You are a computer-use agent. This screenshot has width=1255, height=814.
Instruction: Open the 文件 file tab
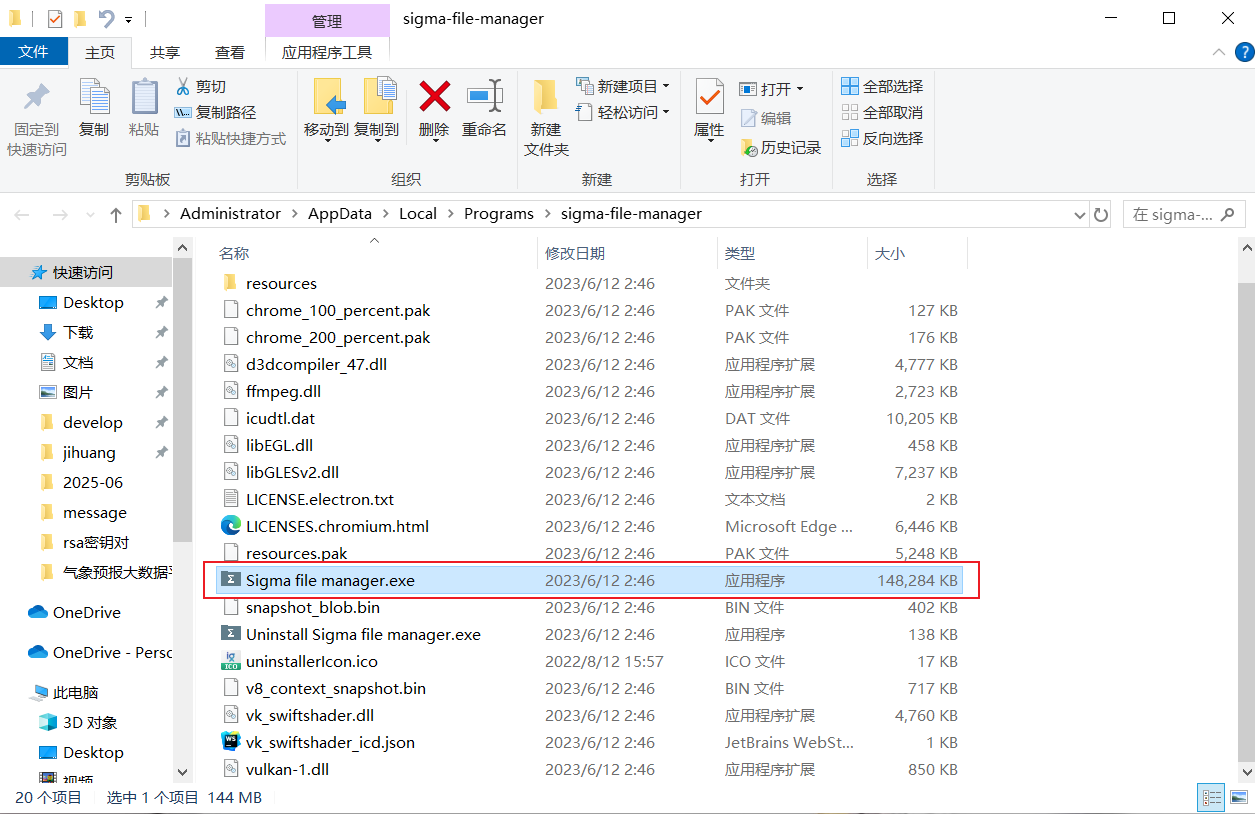34,52
